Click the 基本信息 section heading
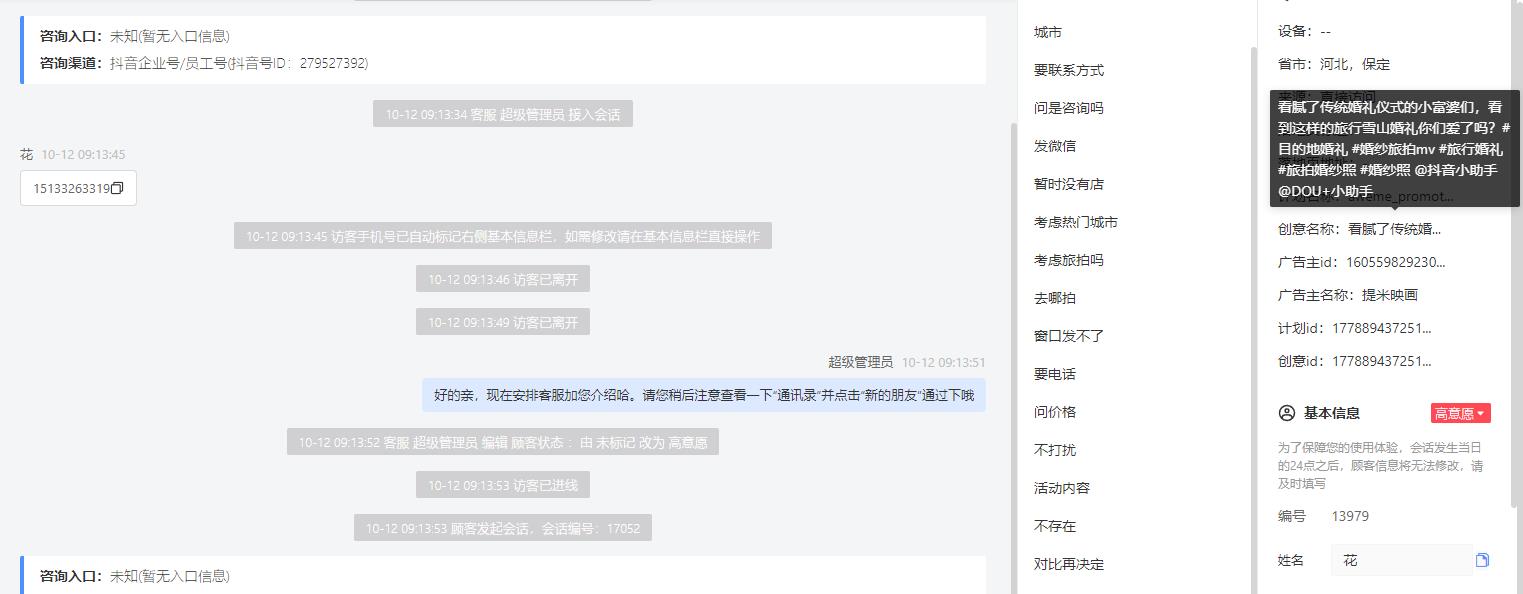Screen dimensions: 1523x594 [1332, 413]
